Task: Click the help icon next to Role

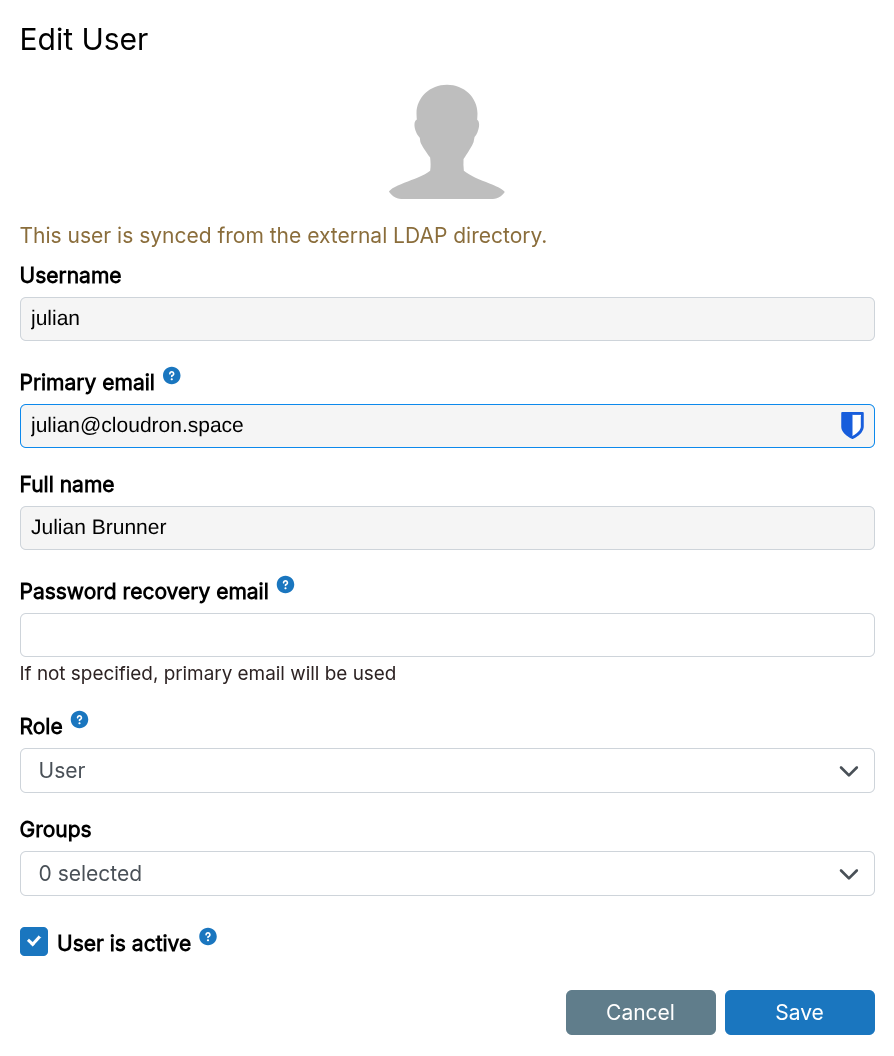Action: click(x=80, y=720)
